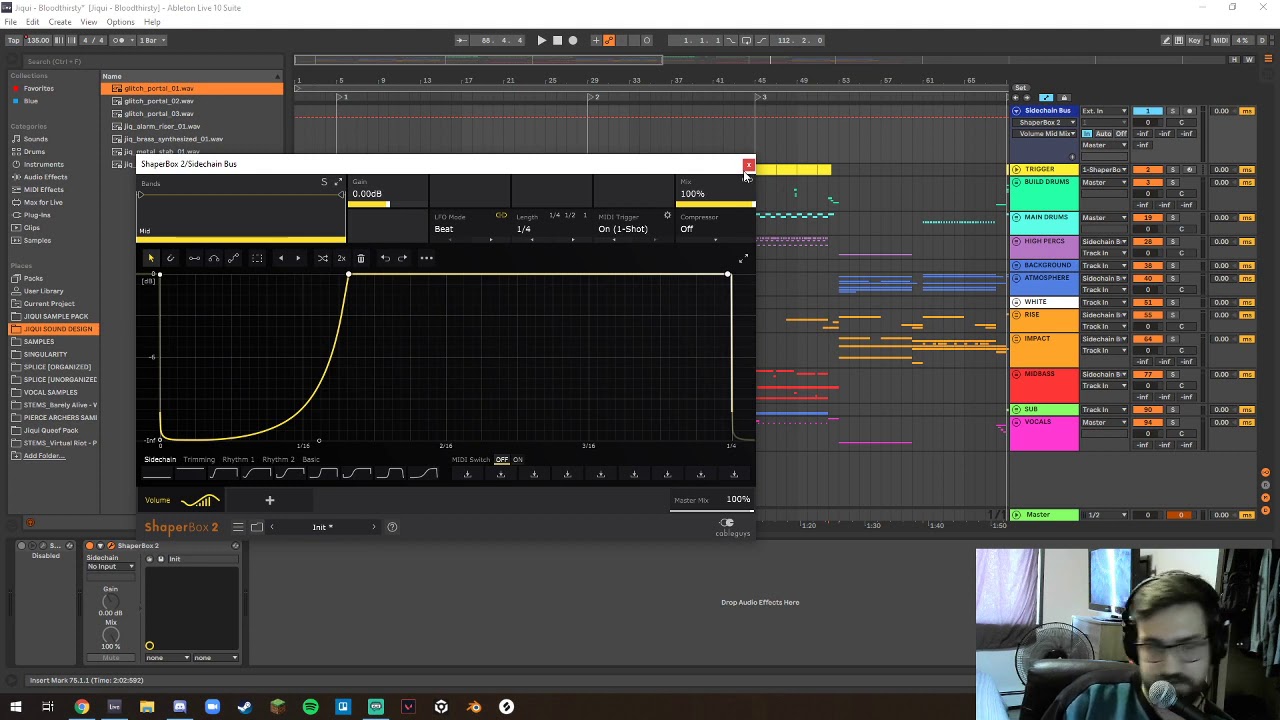The width and height of the screenshot is (1280, 720).
Task: Click the Tap tempo button
Action: [x=14, y=40]
